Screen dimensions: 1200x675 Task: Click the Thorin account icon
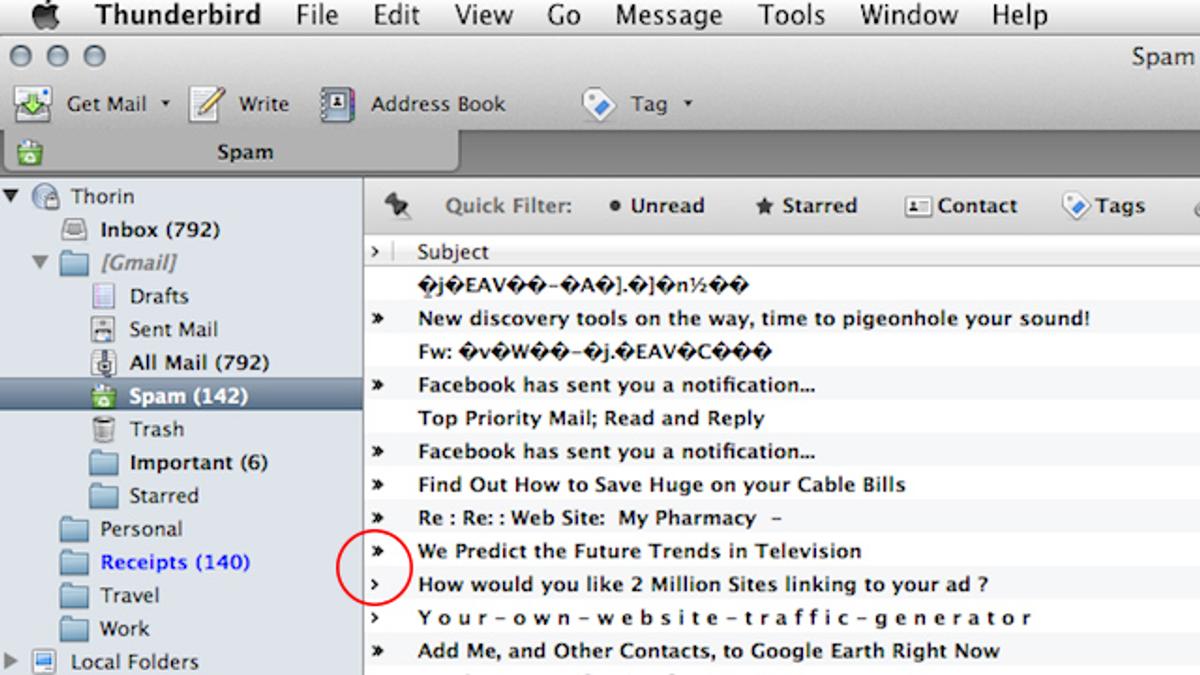(46, 197)
